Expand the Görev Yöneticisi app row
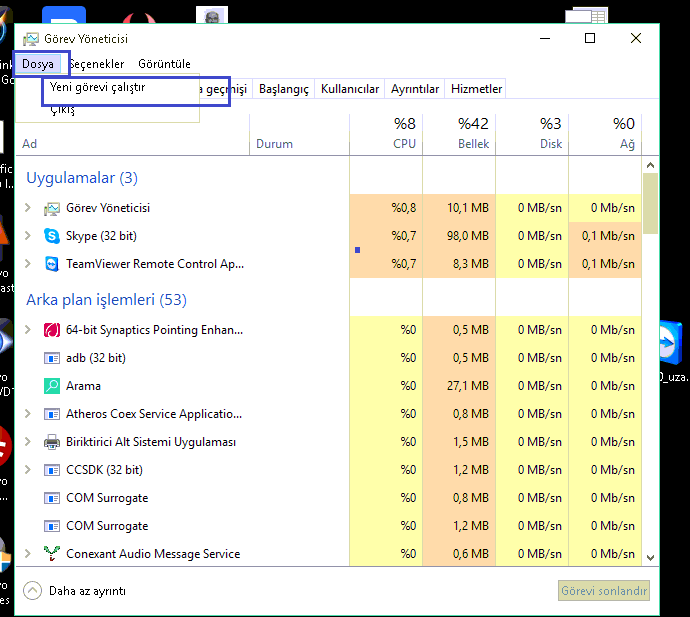 28,208
